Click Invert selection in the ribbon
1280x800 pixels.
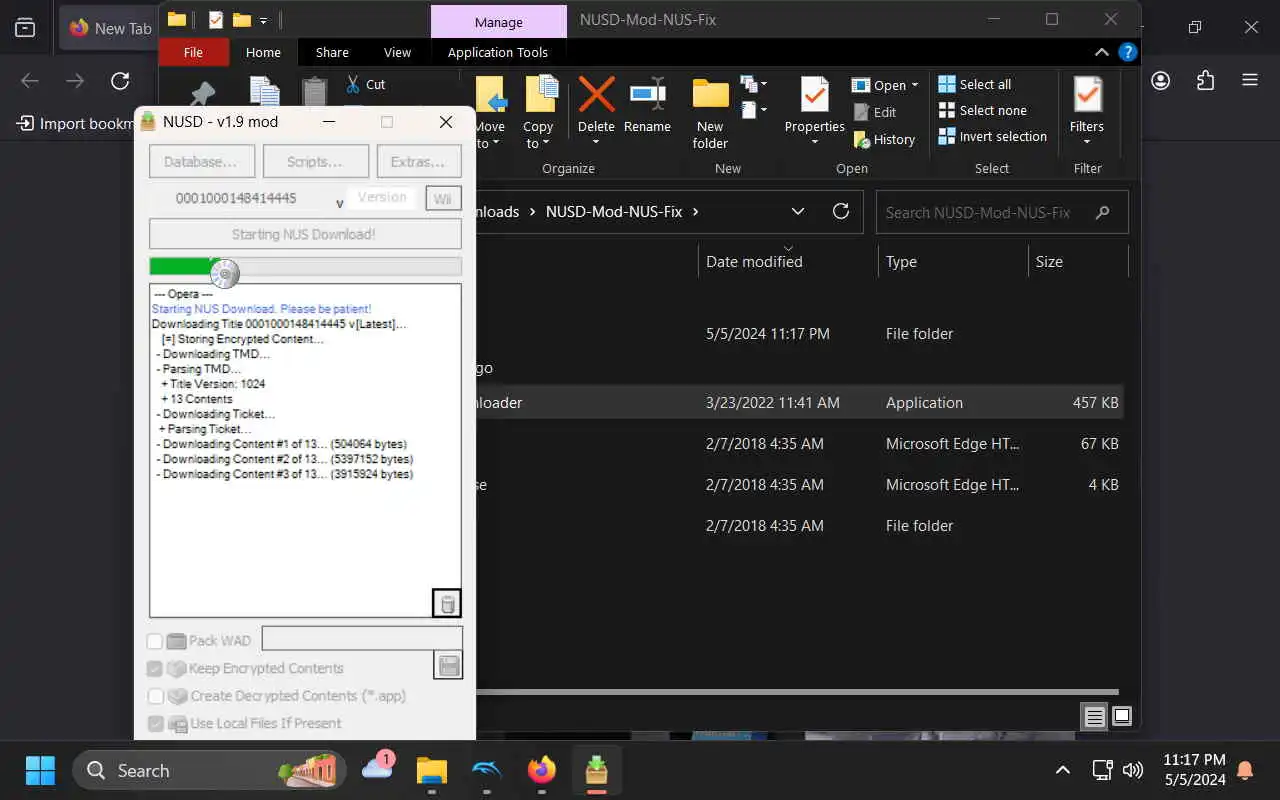[993, 136]
